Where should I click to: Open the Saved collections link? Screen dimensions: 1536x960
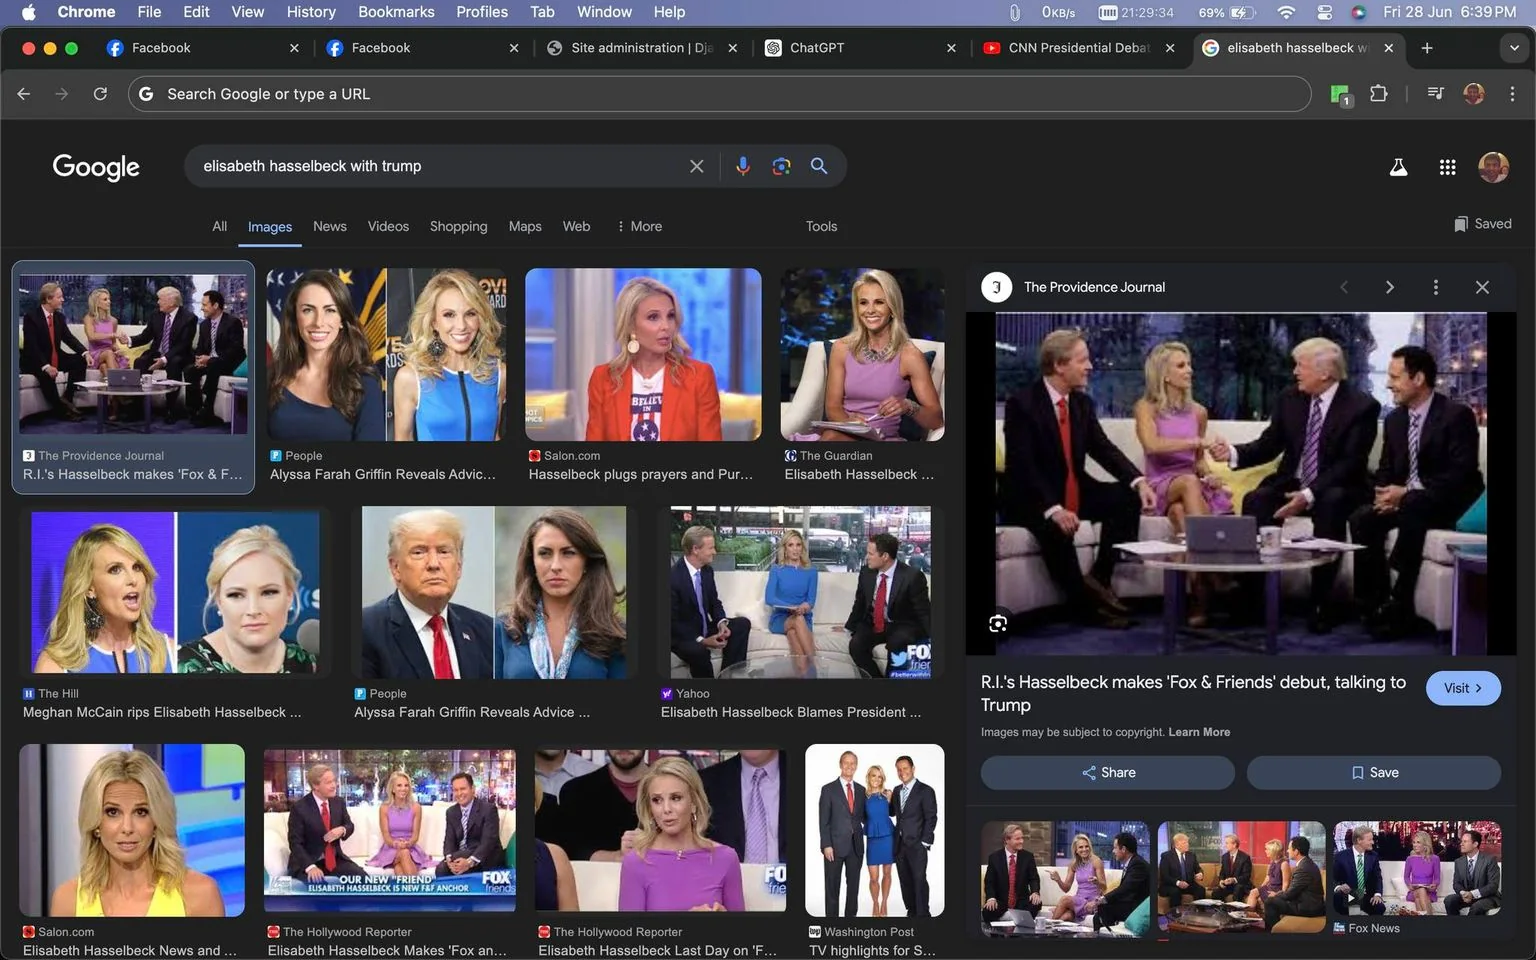click(1482, 224)
